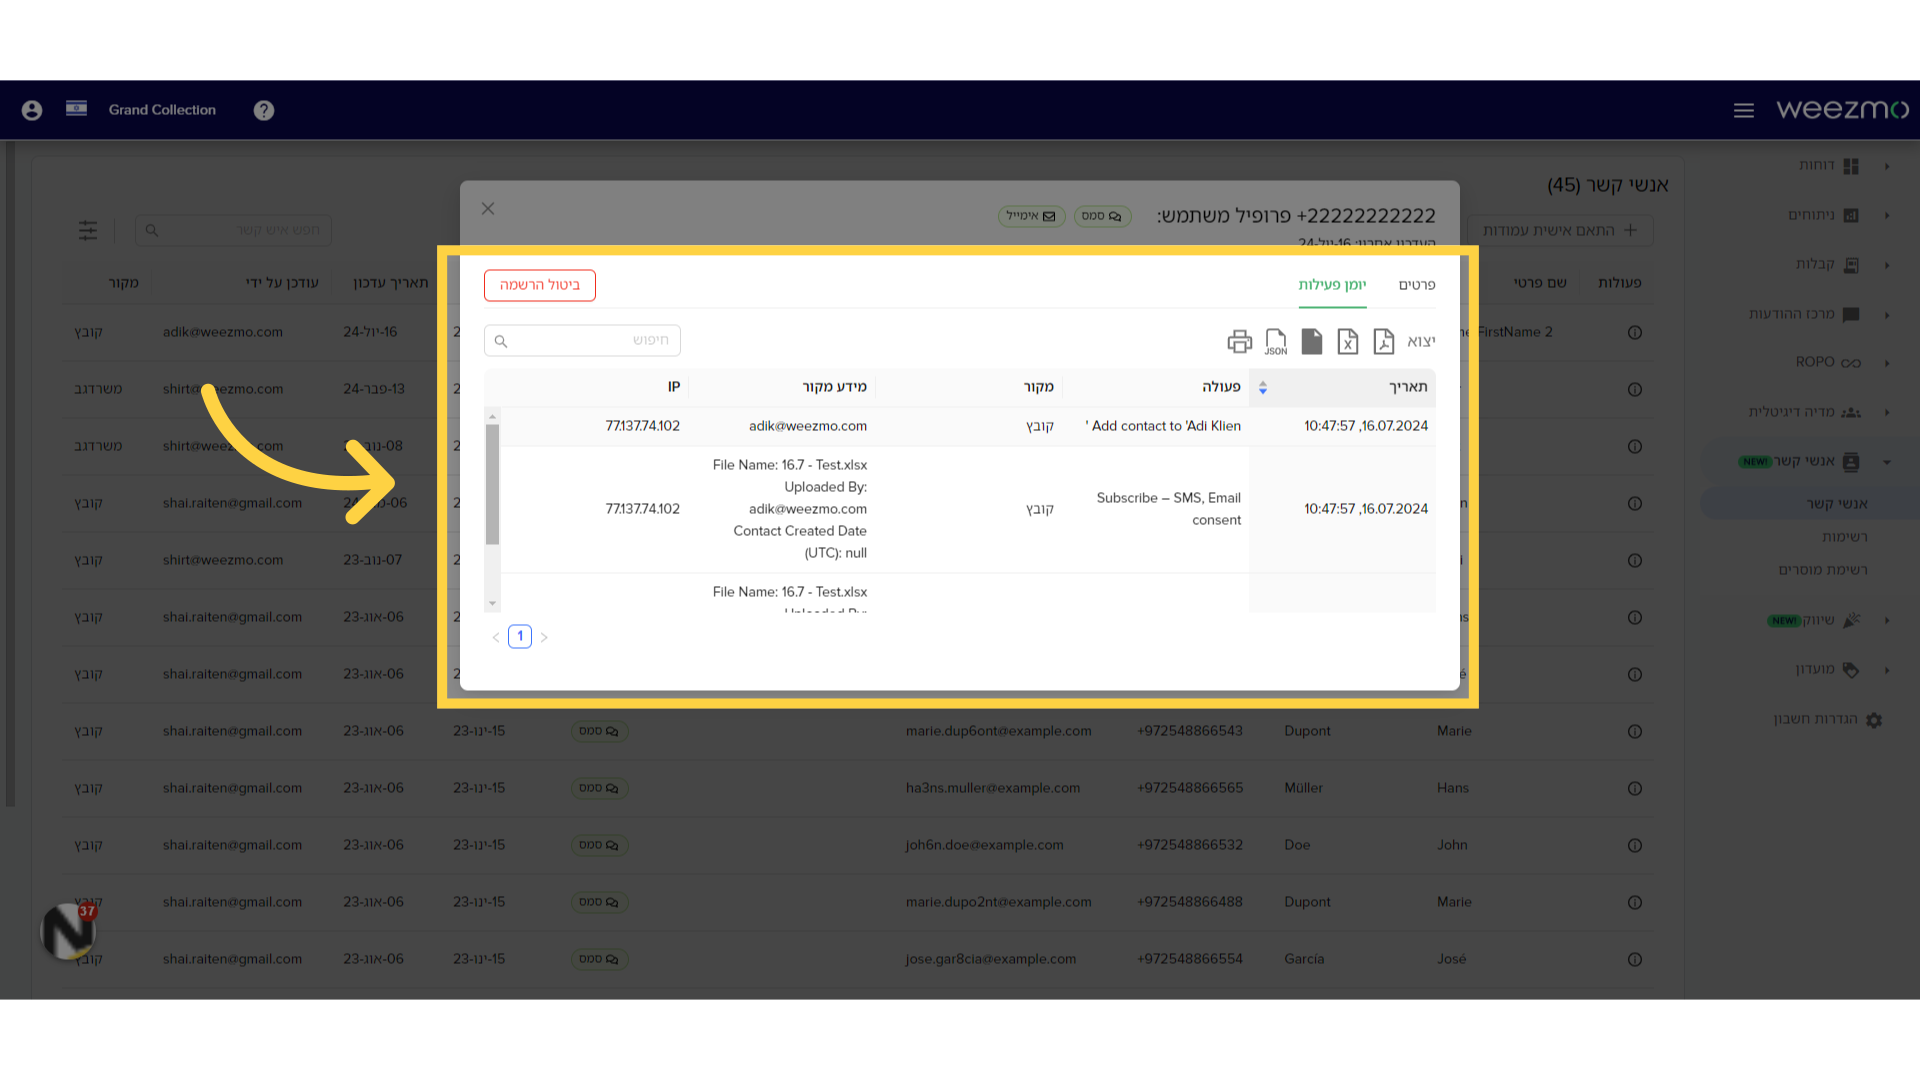Click the vertical scrollbar of the activity log
The height and width of the screenshot is (1080, 1920).
[492, 485]
